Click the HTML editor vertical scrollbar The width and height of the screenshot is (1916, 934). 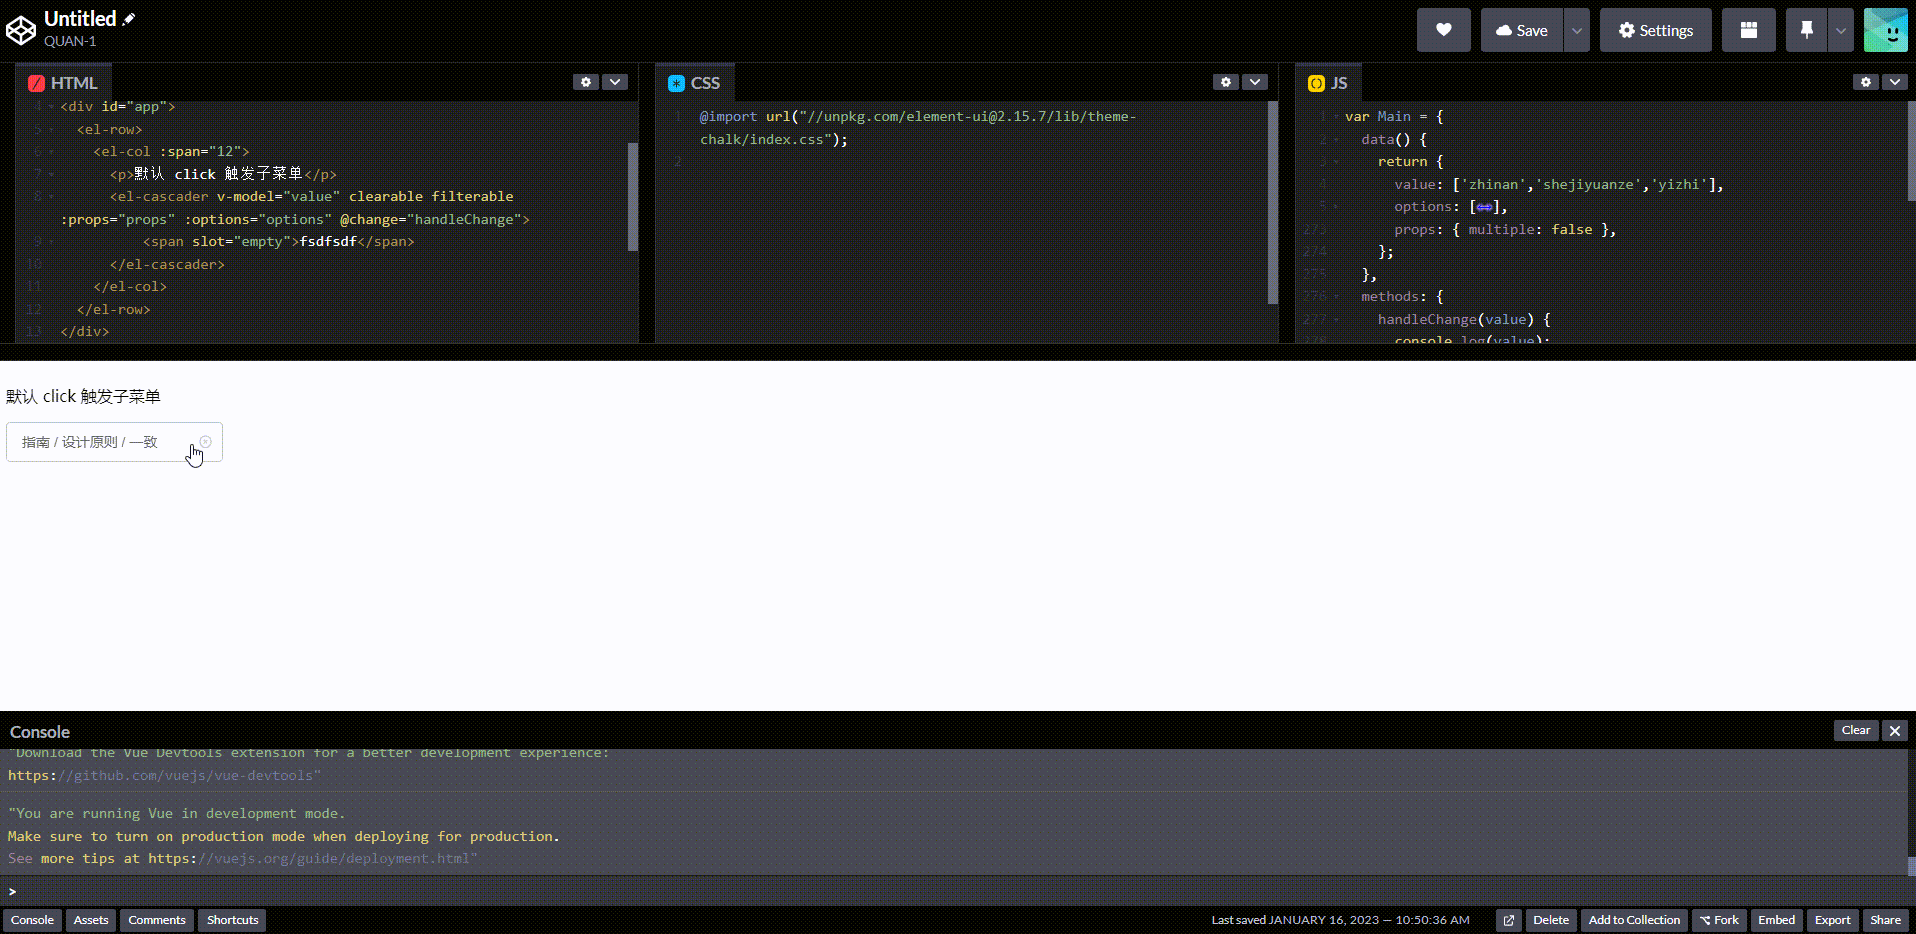(x=633, y=196)
